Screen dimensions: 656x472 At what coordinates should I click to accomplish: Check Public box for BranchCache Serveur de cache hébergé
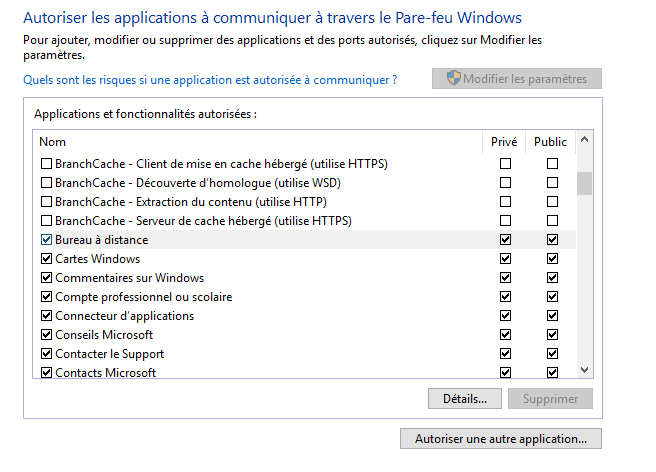point(552,221)
